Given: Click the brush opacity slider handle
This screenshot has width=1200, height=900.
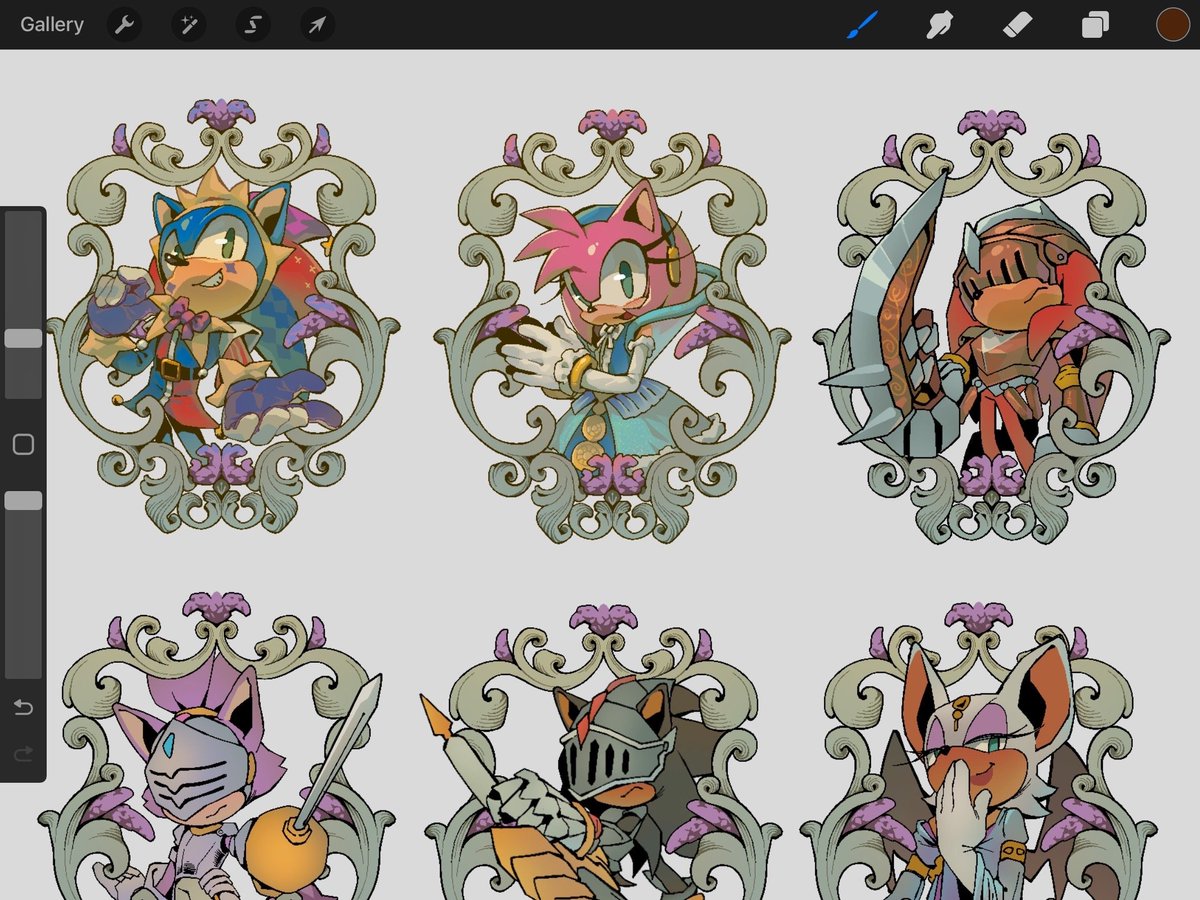Looking at the screenshot, I should tap(23, 500).
